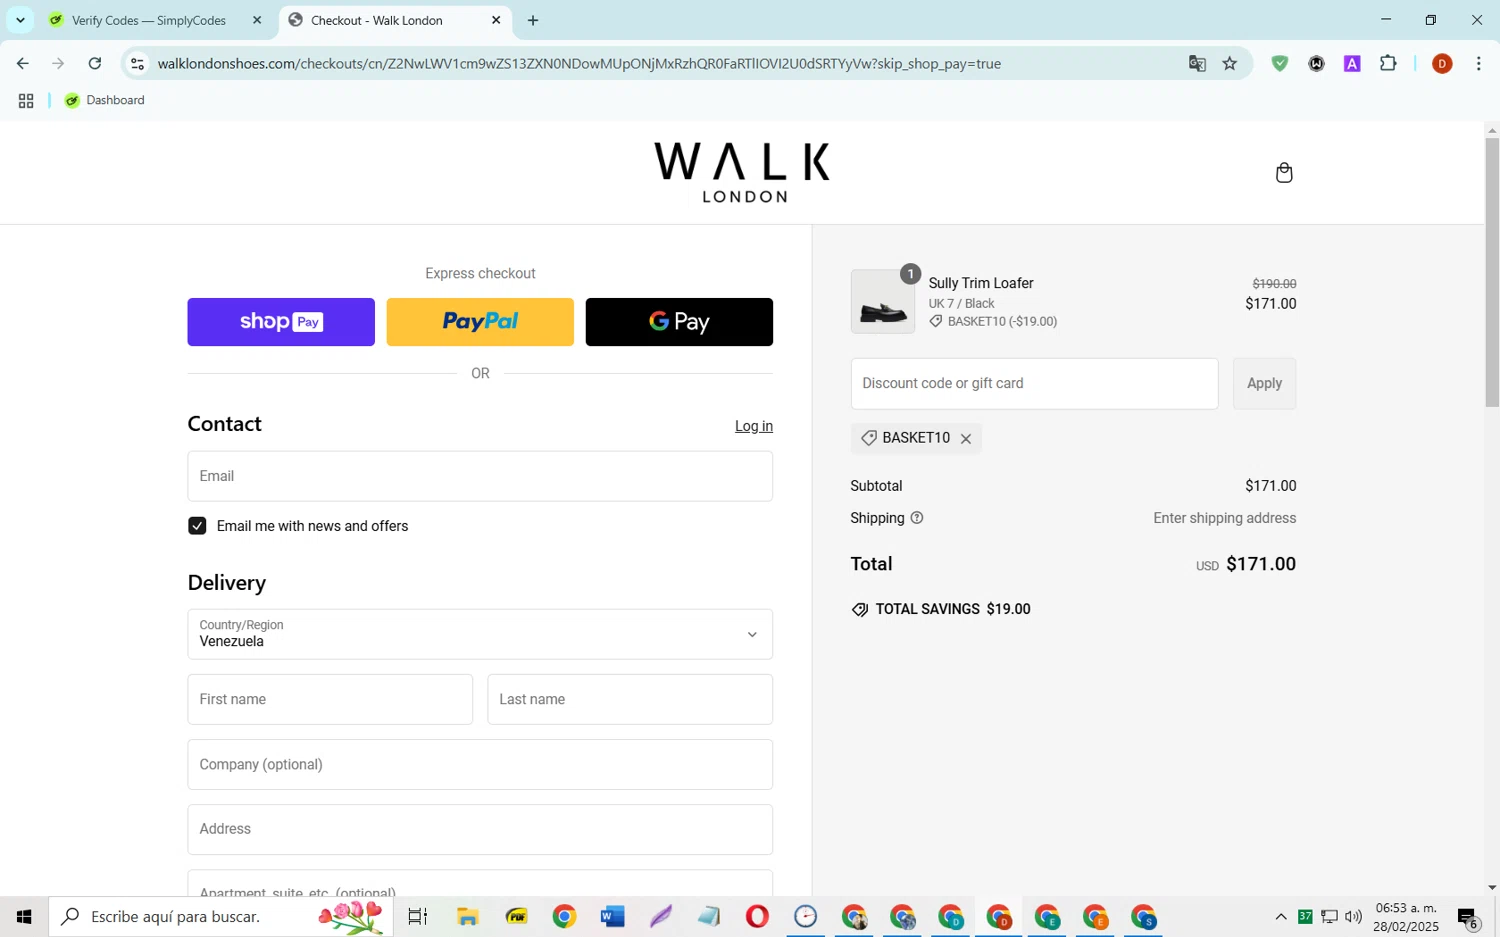Open the taskbar clock and date
Image resolution: width=1500 pixels, height=937 pixels.
coord(1406,916)
